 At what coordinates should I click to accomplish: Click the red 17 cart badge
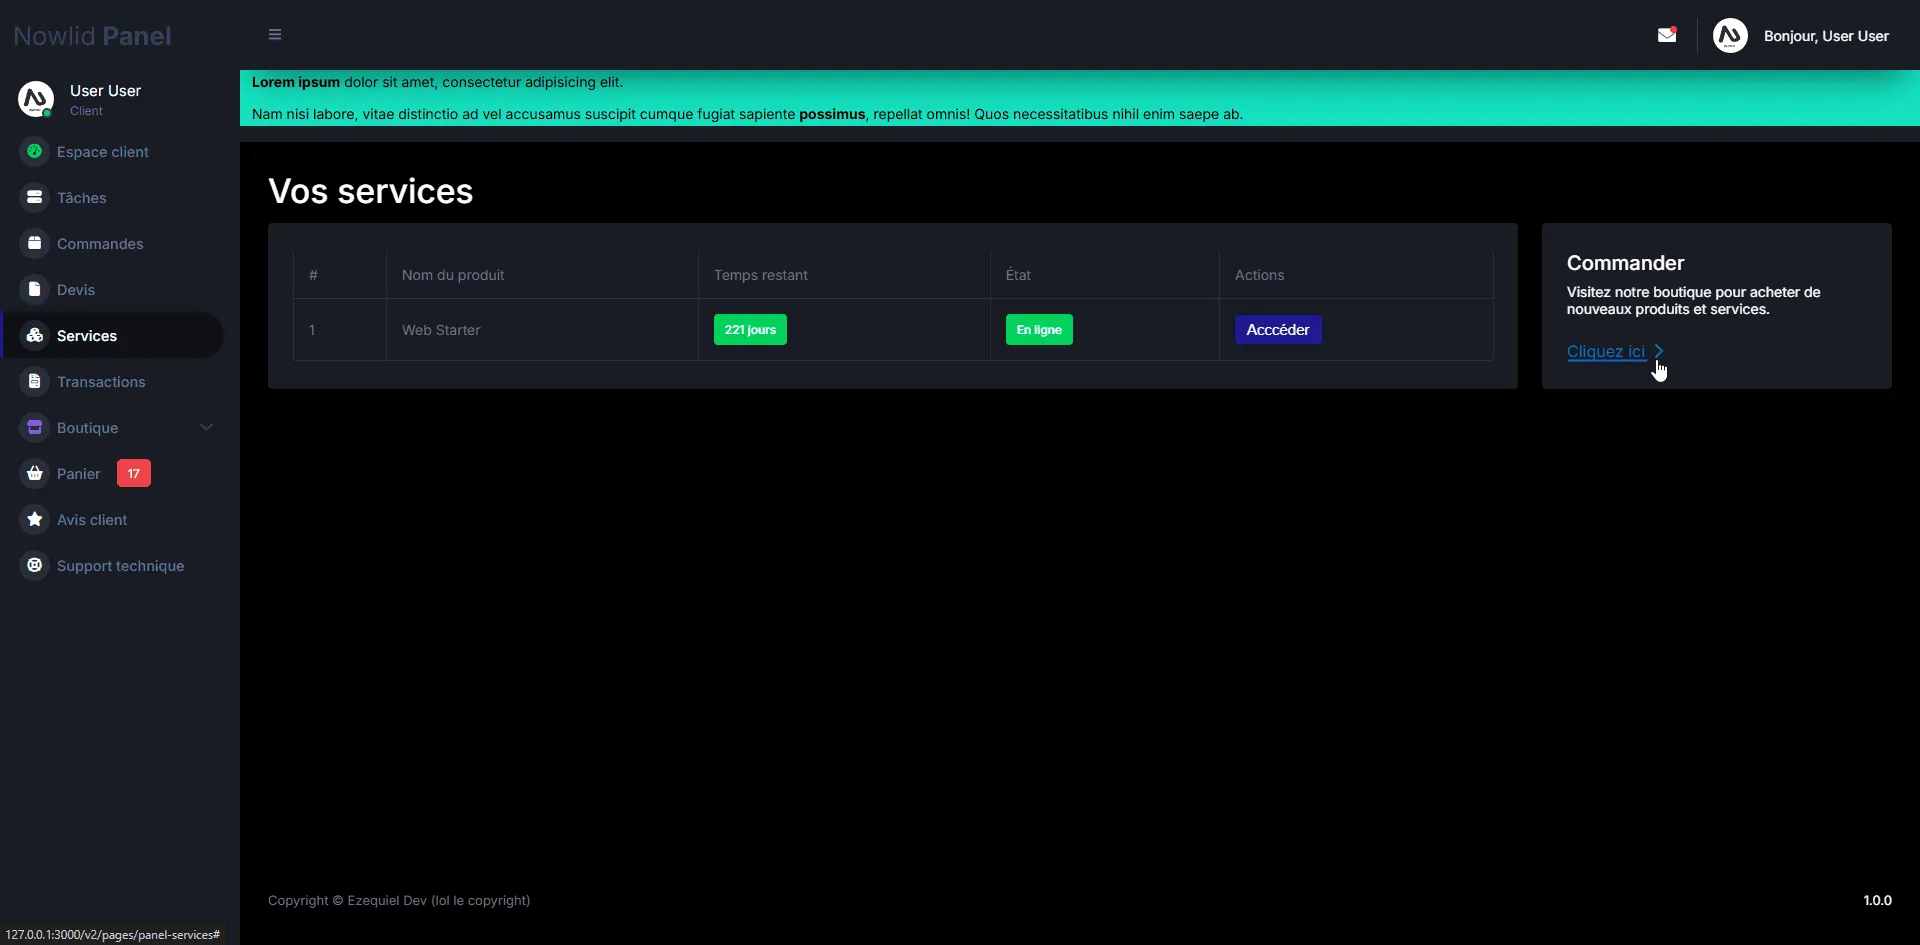(x=134, y=473)
